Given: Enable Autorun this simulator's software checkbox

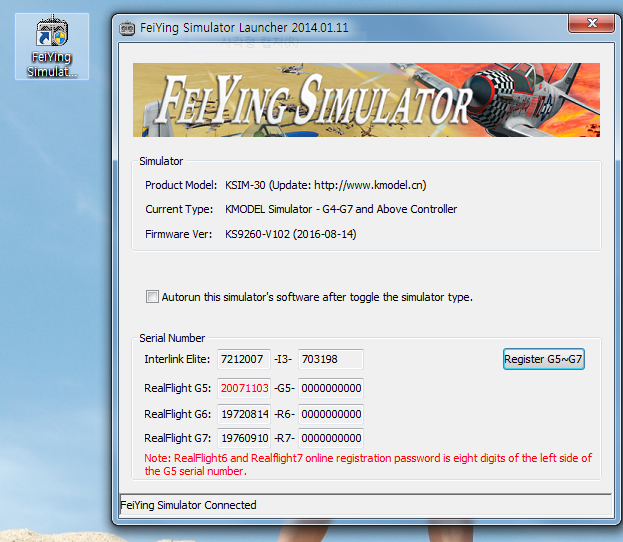Looking at the screenshot, I should 152,296.
